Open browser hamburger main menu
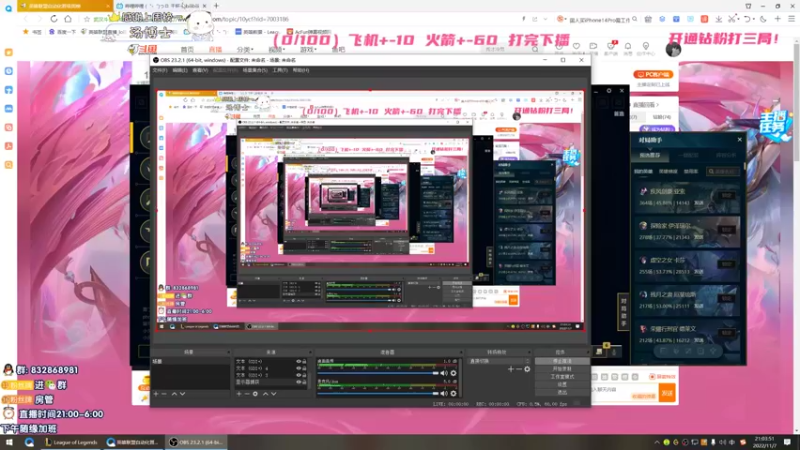This screenshot has height=450, width=800. coord(791,19)
